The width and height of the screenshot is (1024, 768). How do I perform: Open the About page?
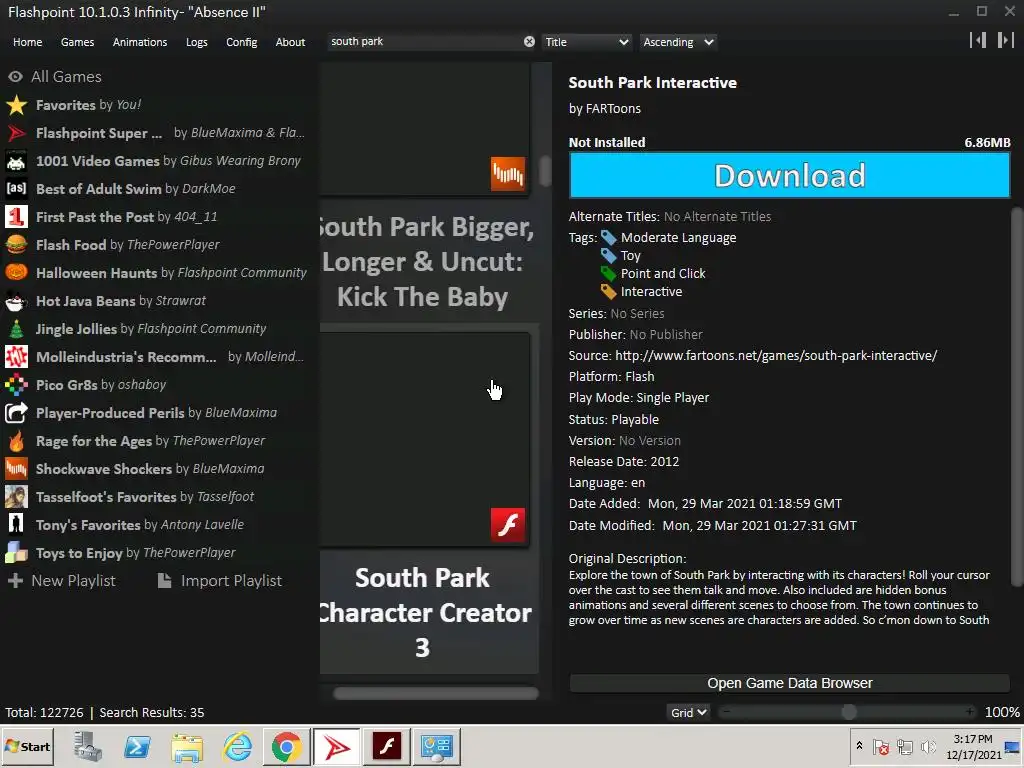tap(290, 42)
